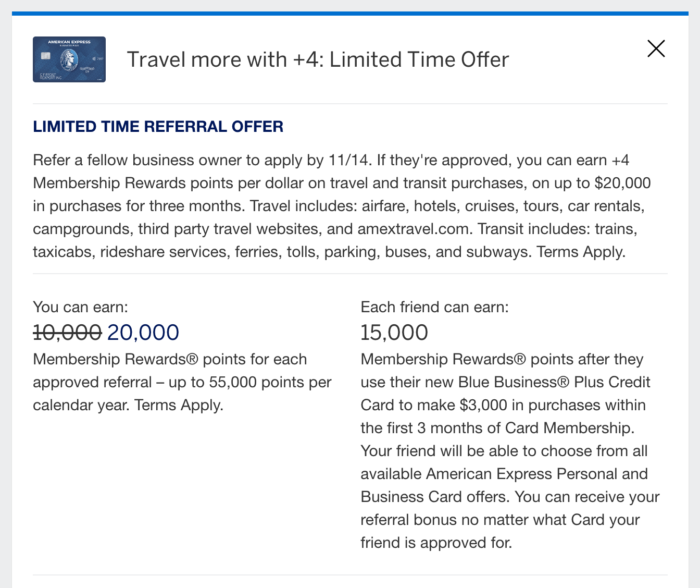Click the 'Each friend can earn:' label
Image resolution: width=700 pixels, height=588 pixels.
[x=434, y=307]
